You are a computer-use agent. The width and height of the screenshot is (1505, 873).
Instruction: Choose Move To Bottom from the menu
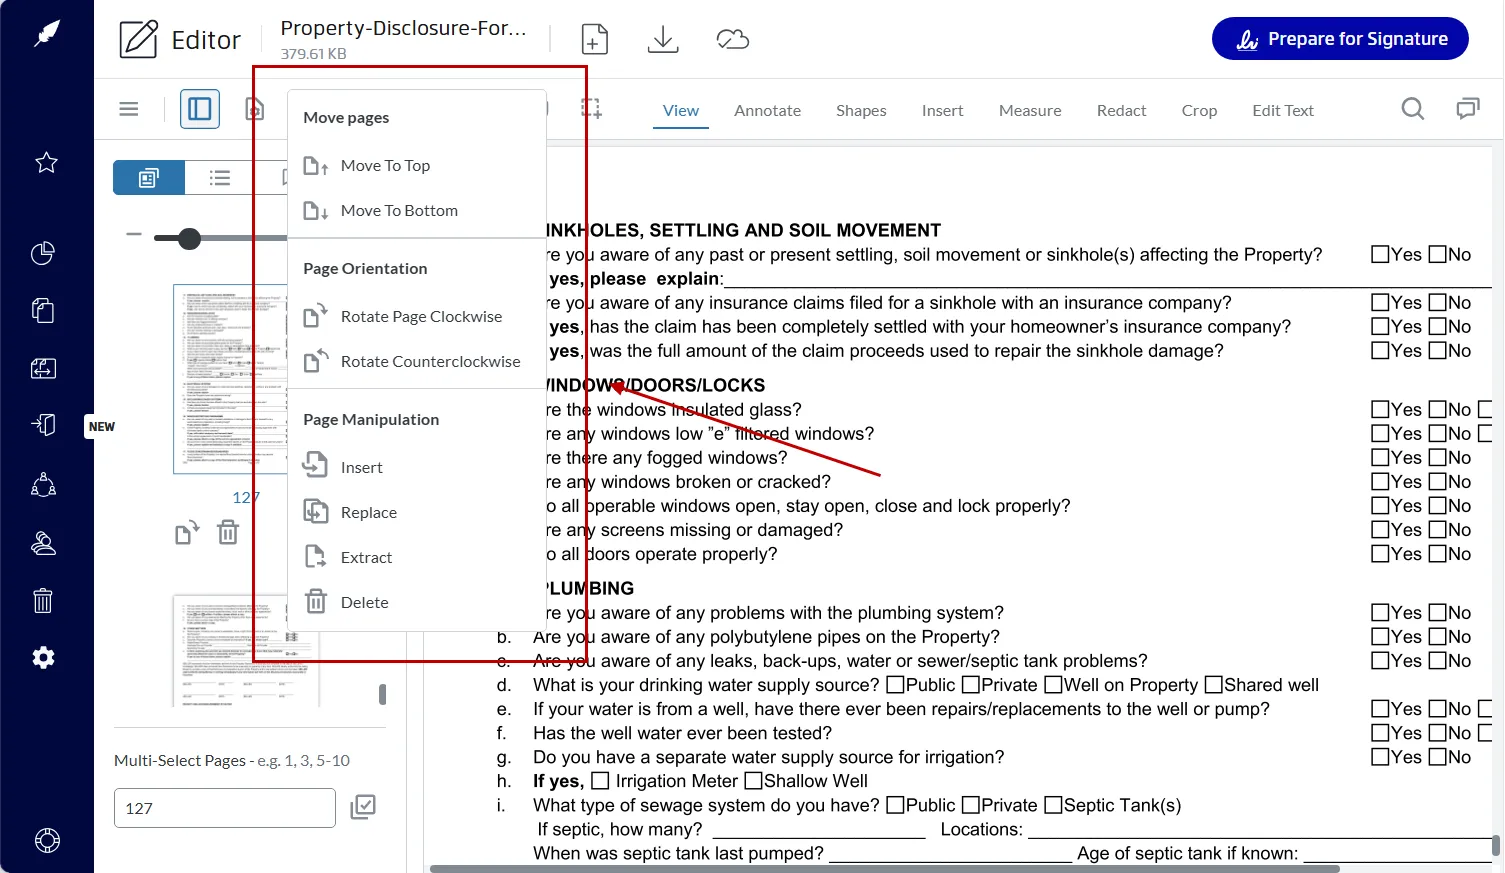[399, 211]
